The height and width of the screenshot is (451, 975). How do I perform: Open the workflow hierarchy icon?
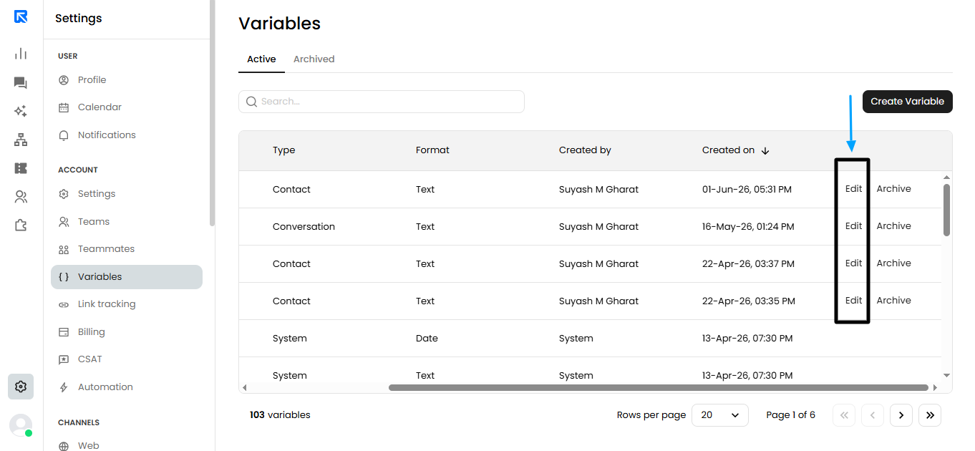click(x=21, y=140)
